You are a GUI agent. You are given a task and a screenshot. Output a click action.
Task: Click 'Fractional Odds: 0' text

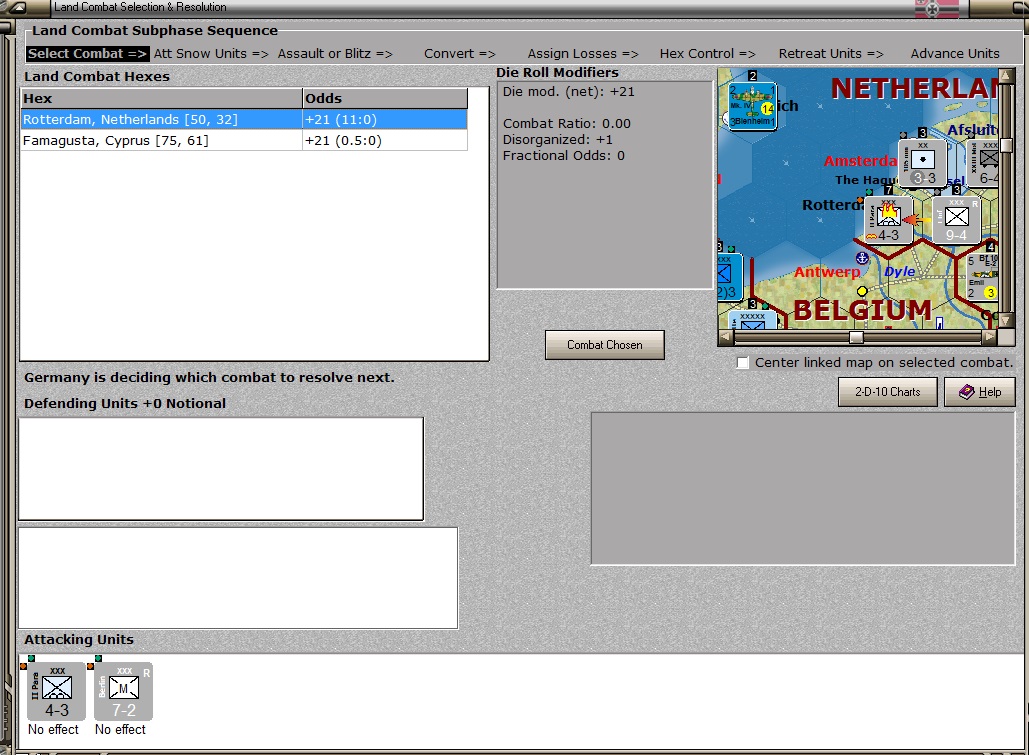point(564,156)
